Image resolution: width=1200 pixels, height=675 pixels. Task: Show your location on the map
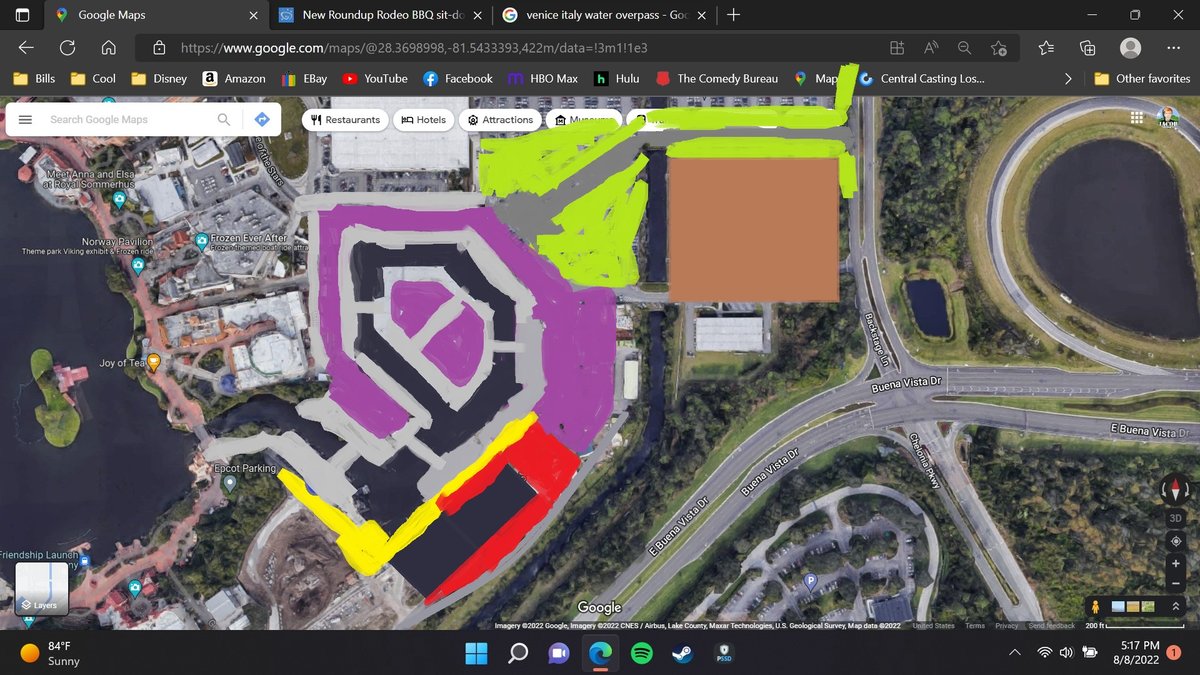[x=1175, y=541]
